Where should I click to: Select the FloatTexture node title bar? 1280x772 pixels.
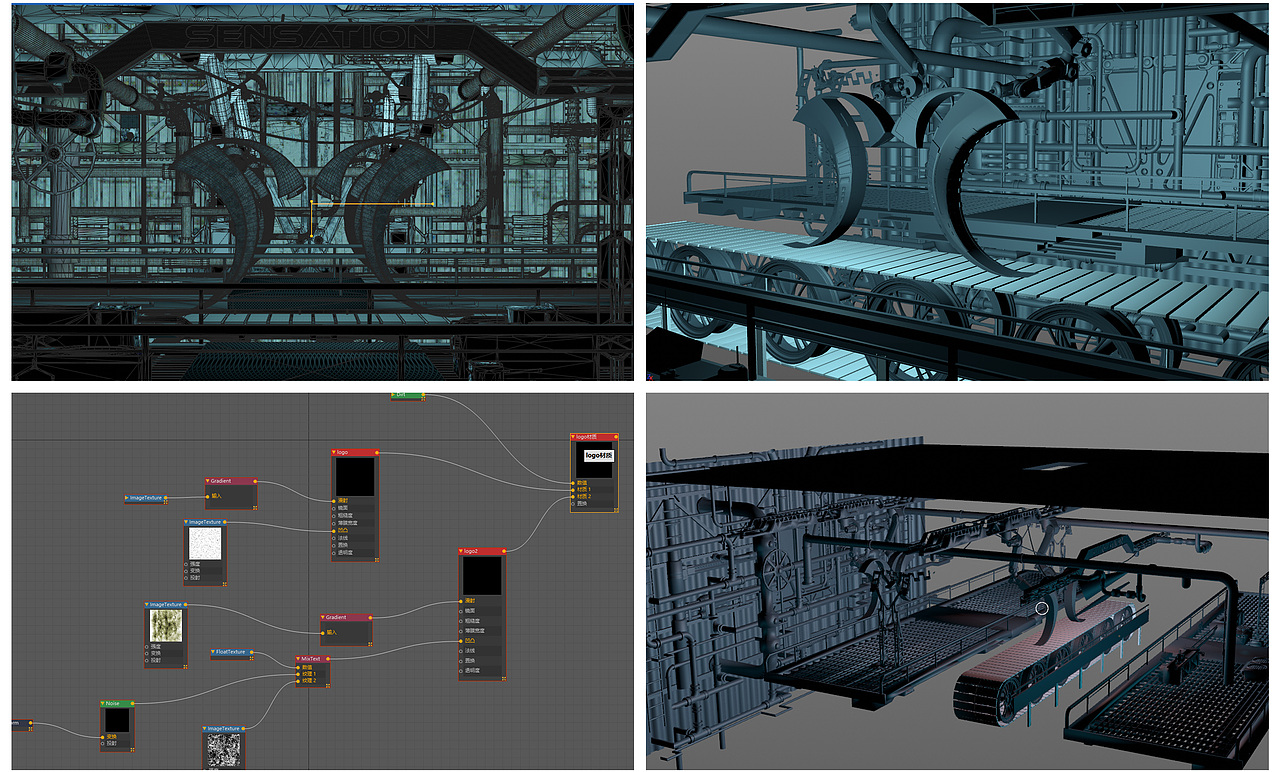tap(232, 652)
